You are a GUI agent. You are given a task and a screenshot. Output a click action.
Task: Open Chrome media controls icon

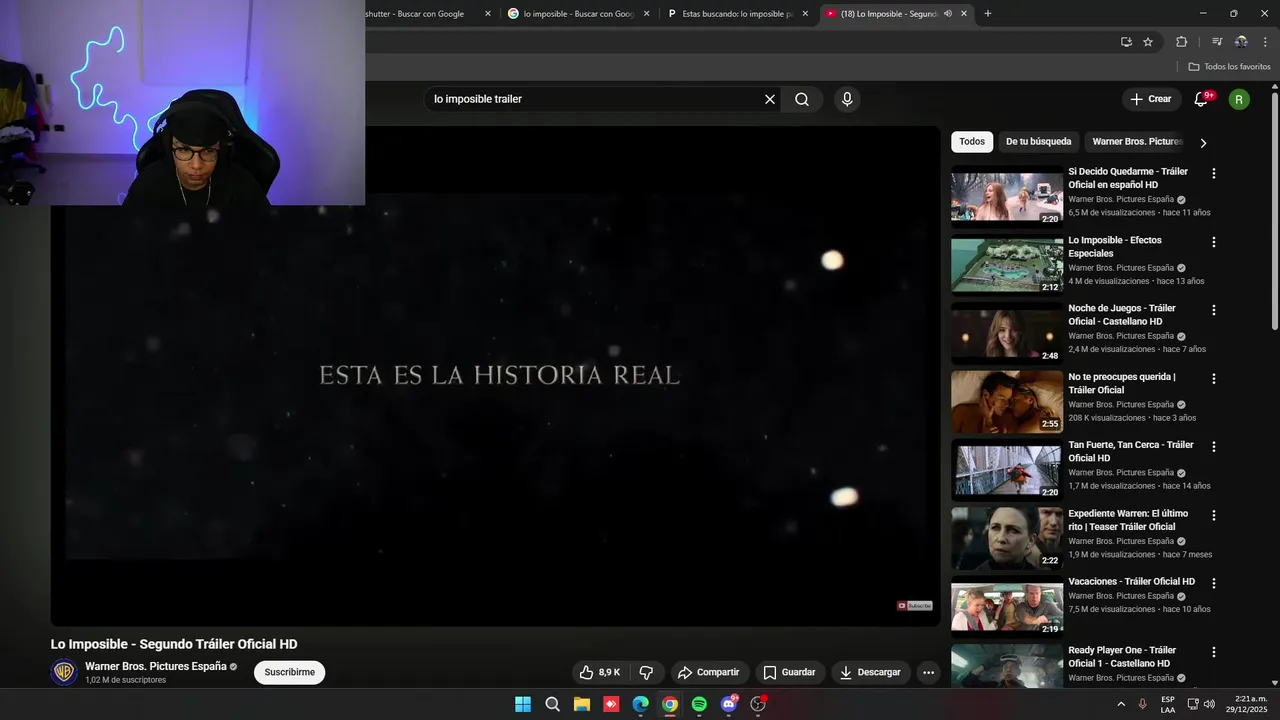tap(1217, 42)
